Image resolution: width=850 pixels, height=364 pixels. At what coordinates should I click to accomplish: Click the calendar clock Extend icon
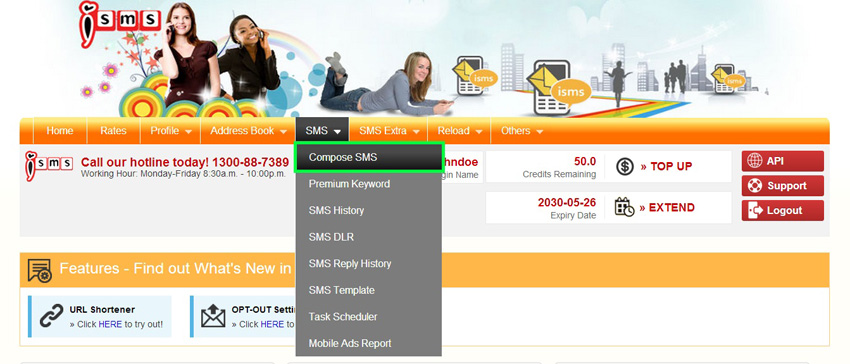click(x=624, y=207)
